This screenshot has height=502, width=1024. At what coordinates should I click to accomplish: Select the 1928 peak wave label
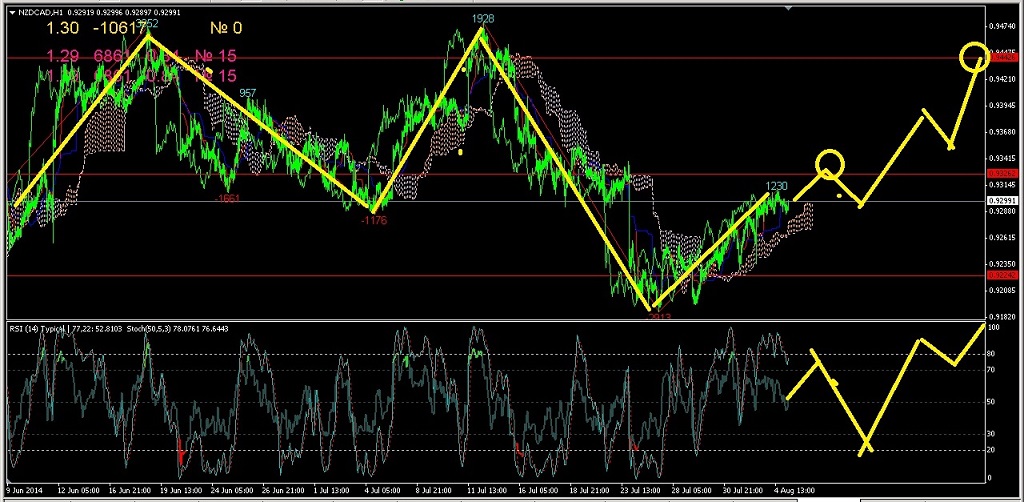coord(483,19)
